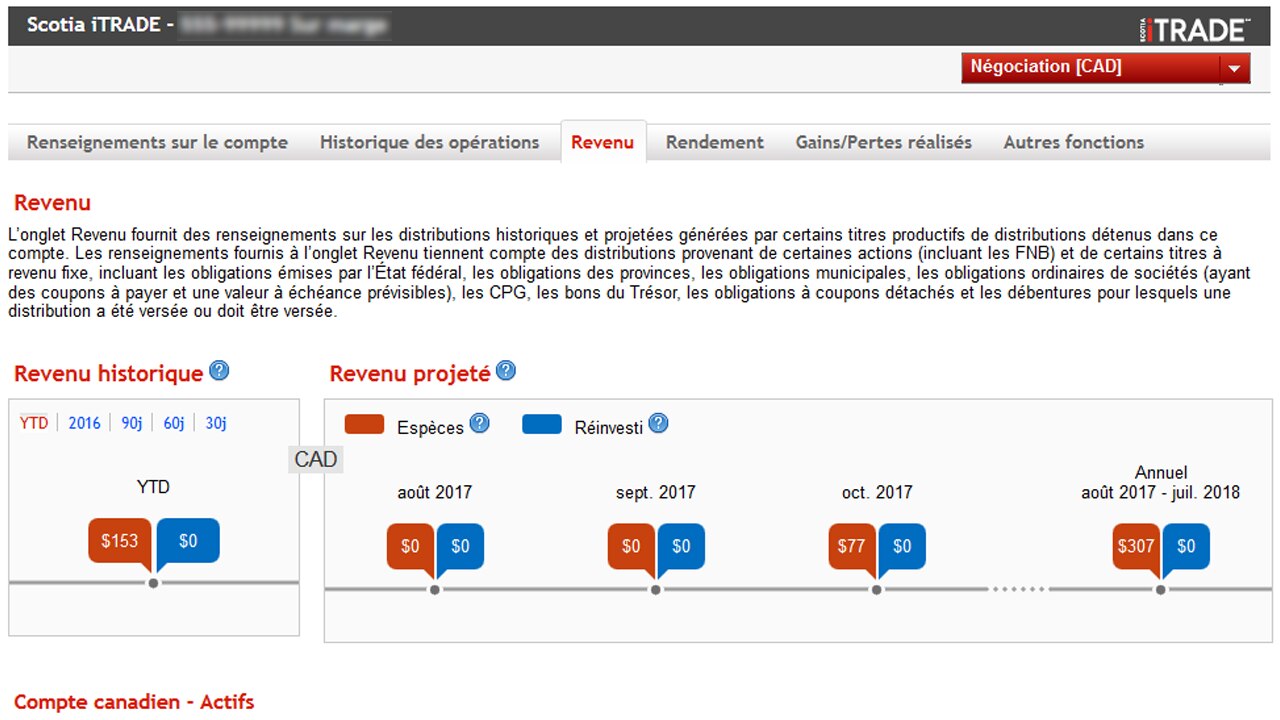The height and width of the screenshot is (720, 1280).
Task: Select YTD historical income period
Action: click(34, 423)
